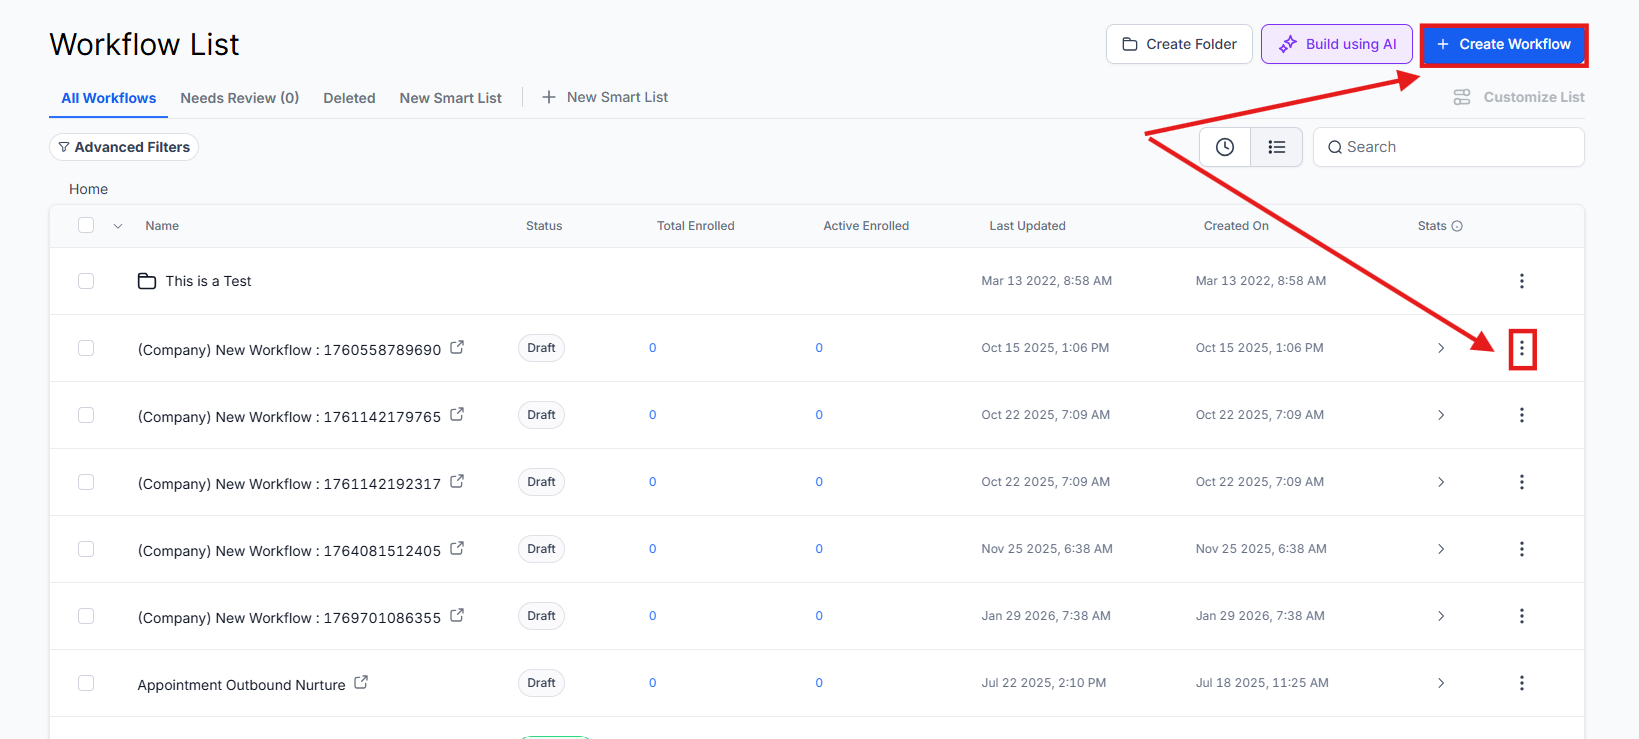Screen dimensions: 1639x739
Task: Click the recent history clock icon
Action: coord(1224,147)
